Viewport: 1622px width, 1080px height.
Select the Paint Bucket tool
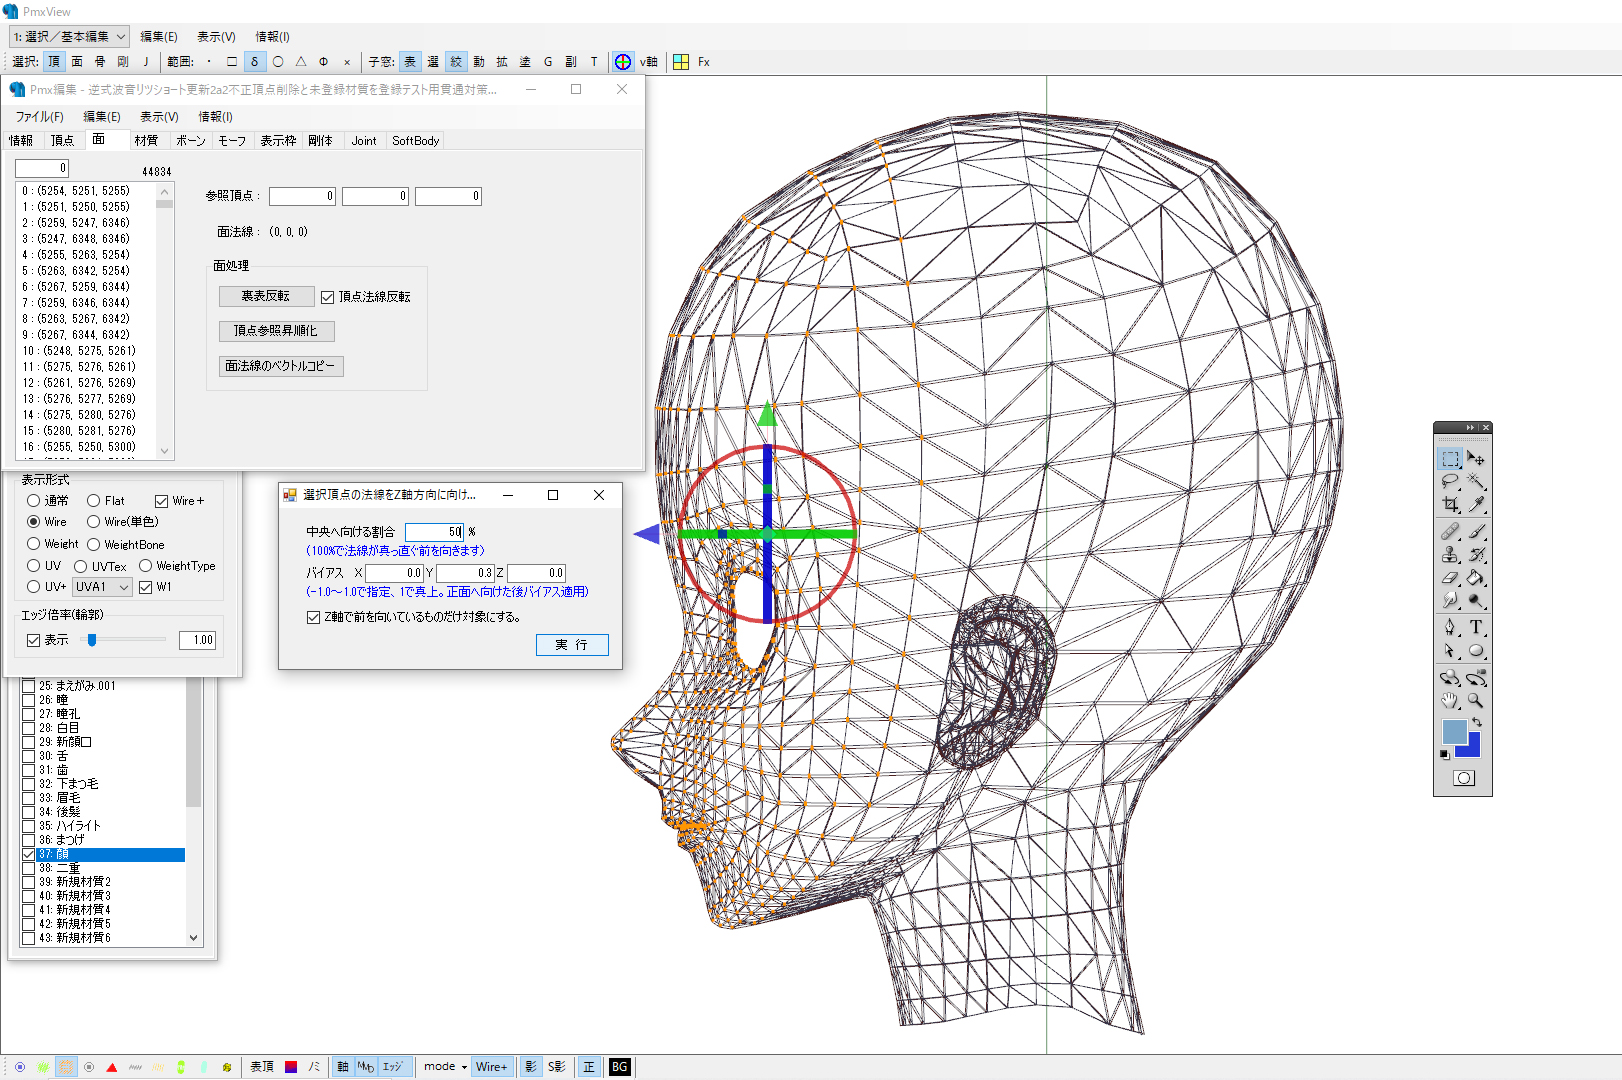[1476, 578]
